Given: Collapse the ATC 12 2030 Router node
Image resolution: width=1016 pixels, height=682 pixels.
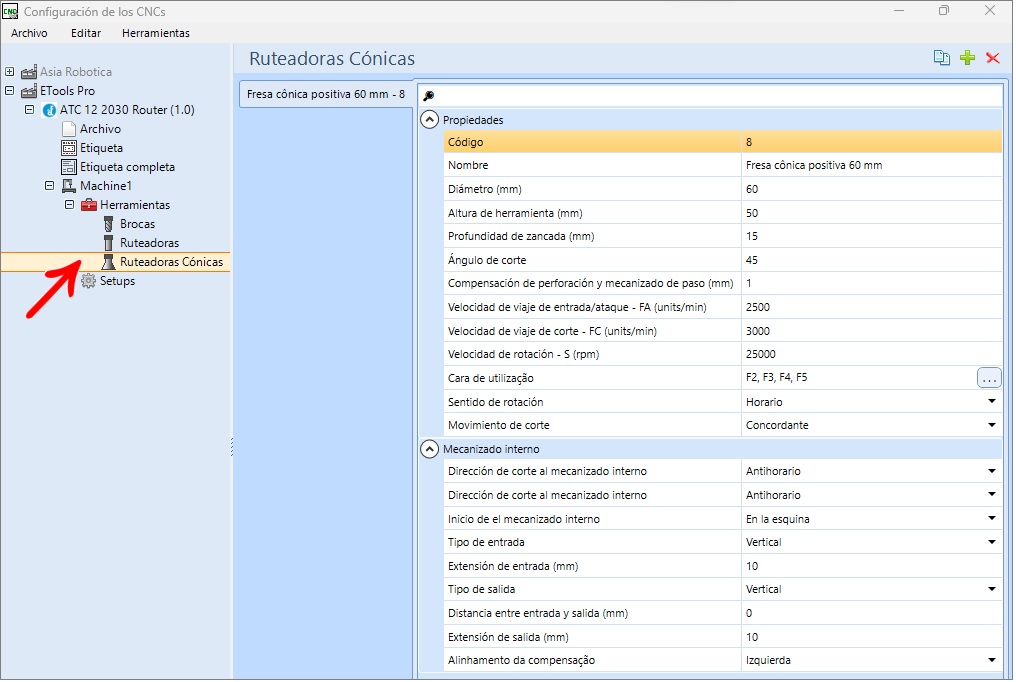Looking at the screenshot, I should (30, 110).
